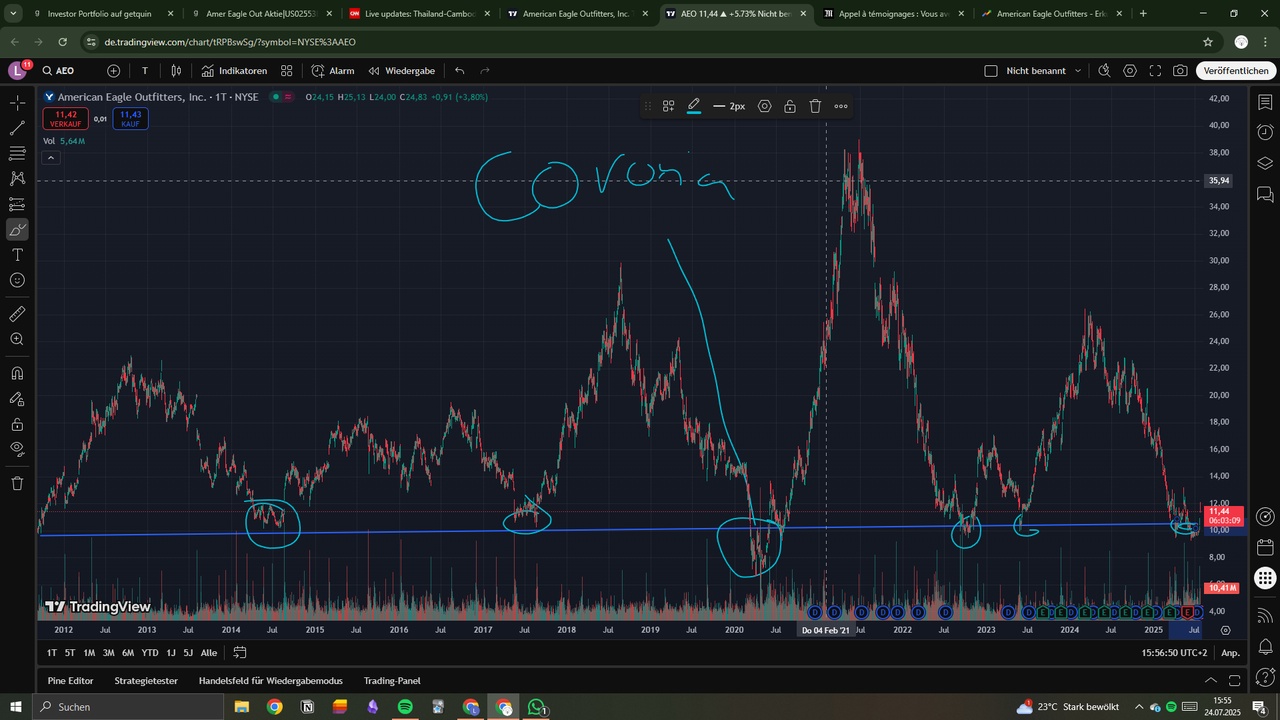Open the Fibonacci retracement tools
The width and height of the screenshot is (1280, 720).
[x=17, y=153]
